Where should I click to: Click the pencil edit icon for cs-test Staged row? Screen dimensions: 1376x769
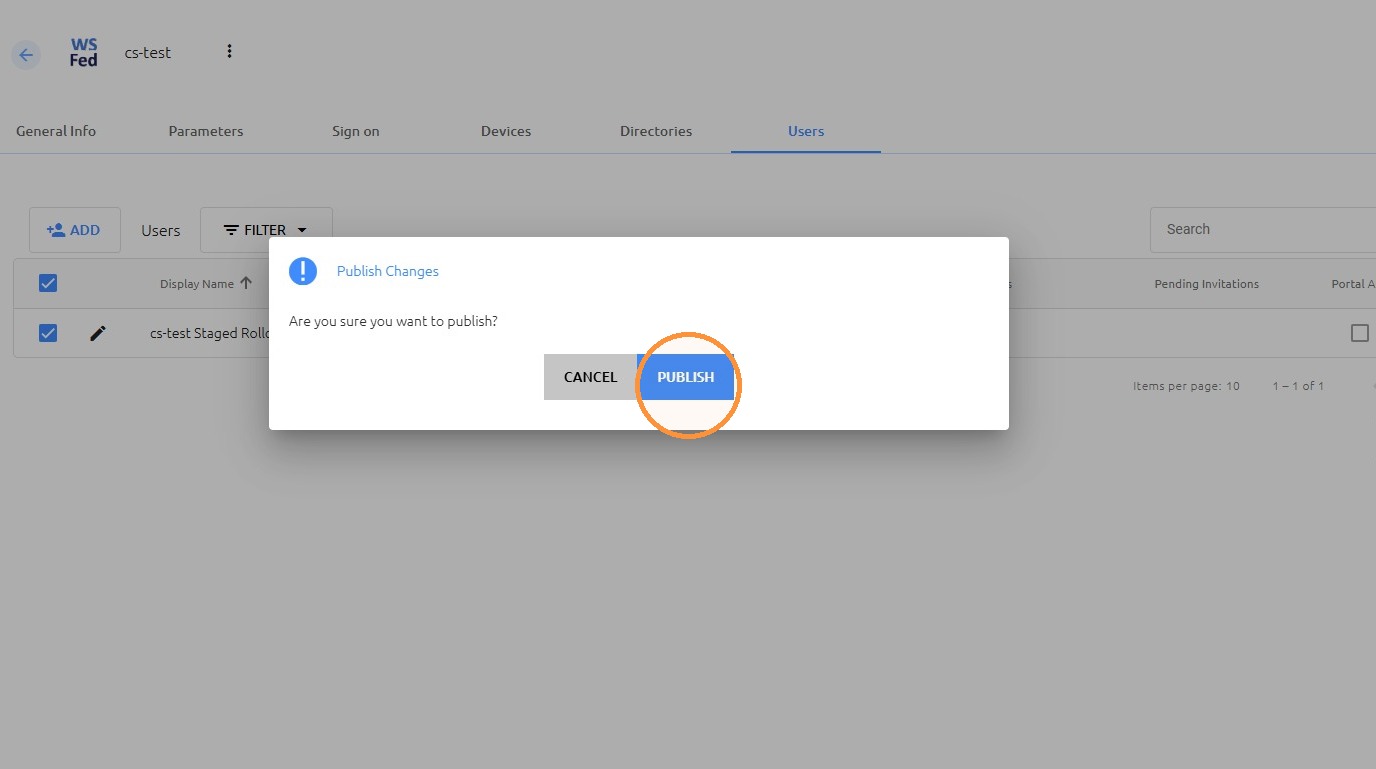coord(97,333)
